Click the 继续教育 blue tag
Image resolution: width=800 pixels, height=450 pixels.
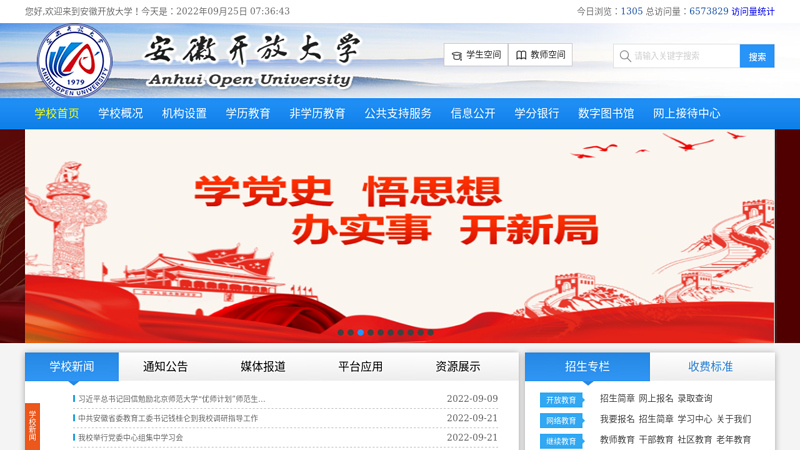coord(561,441)
